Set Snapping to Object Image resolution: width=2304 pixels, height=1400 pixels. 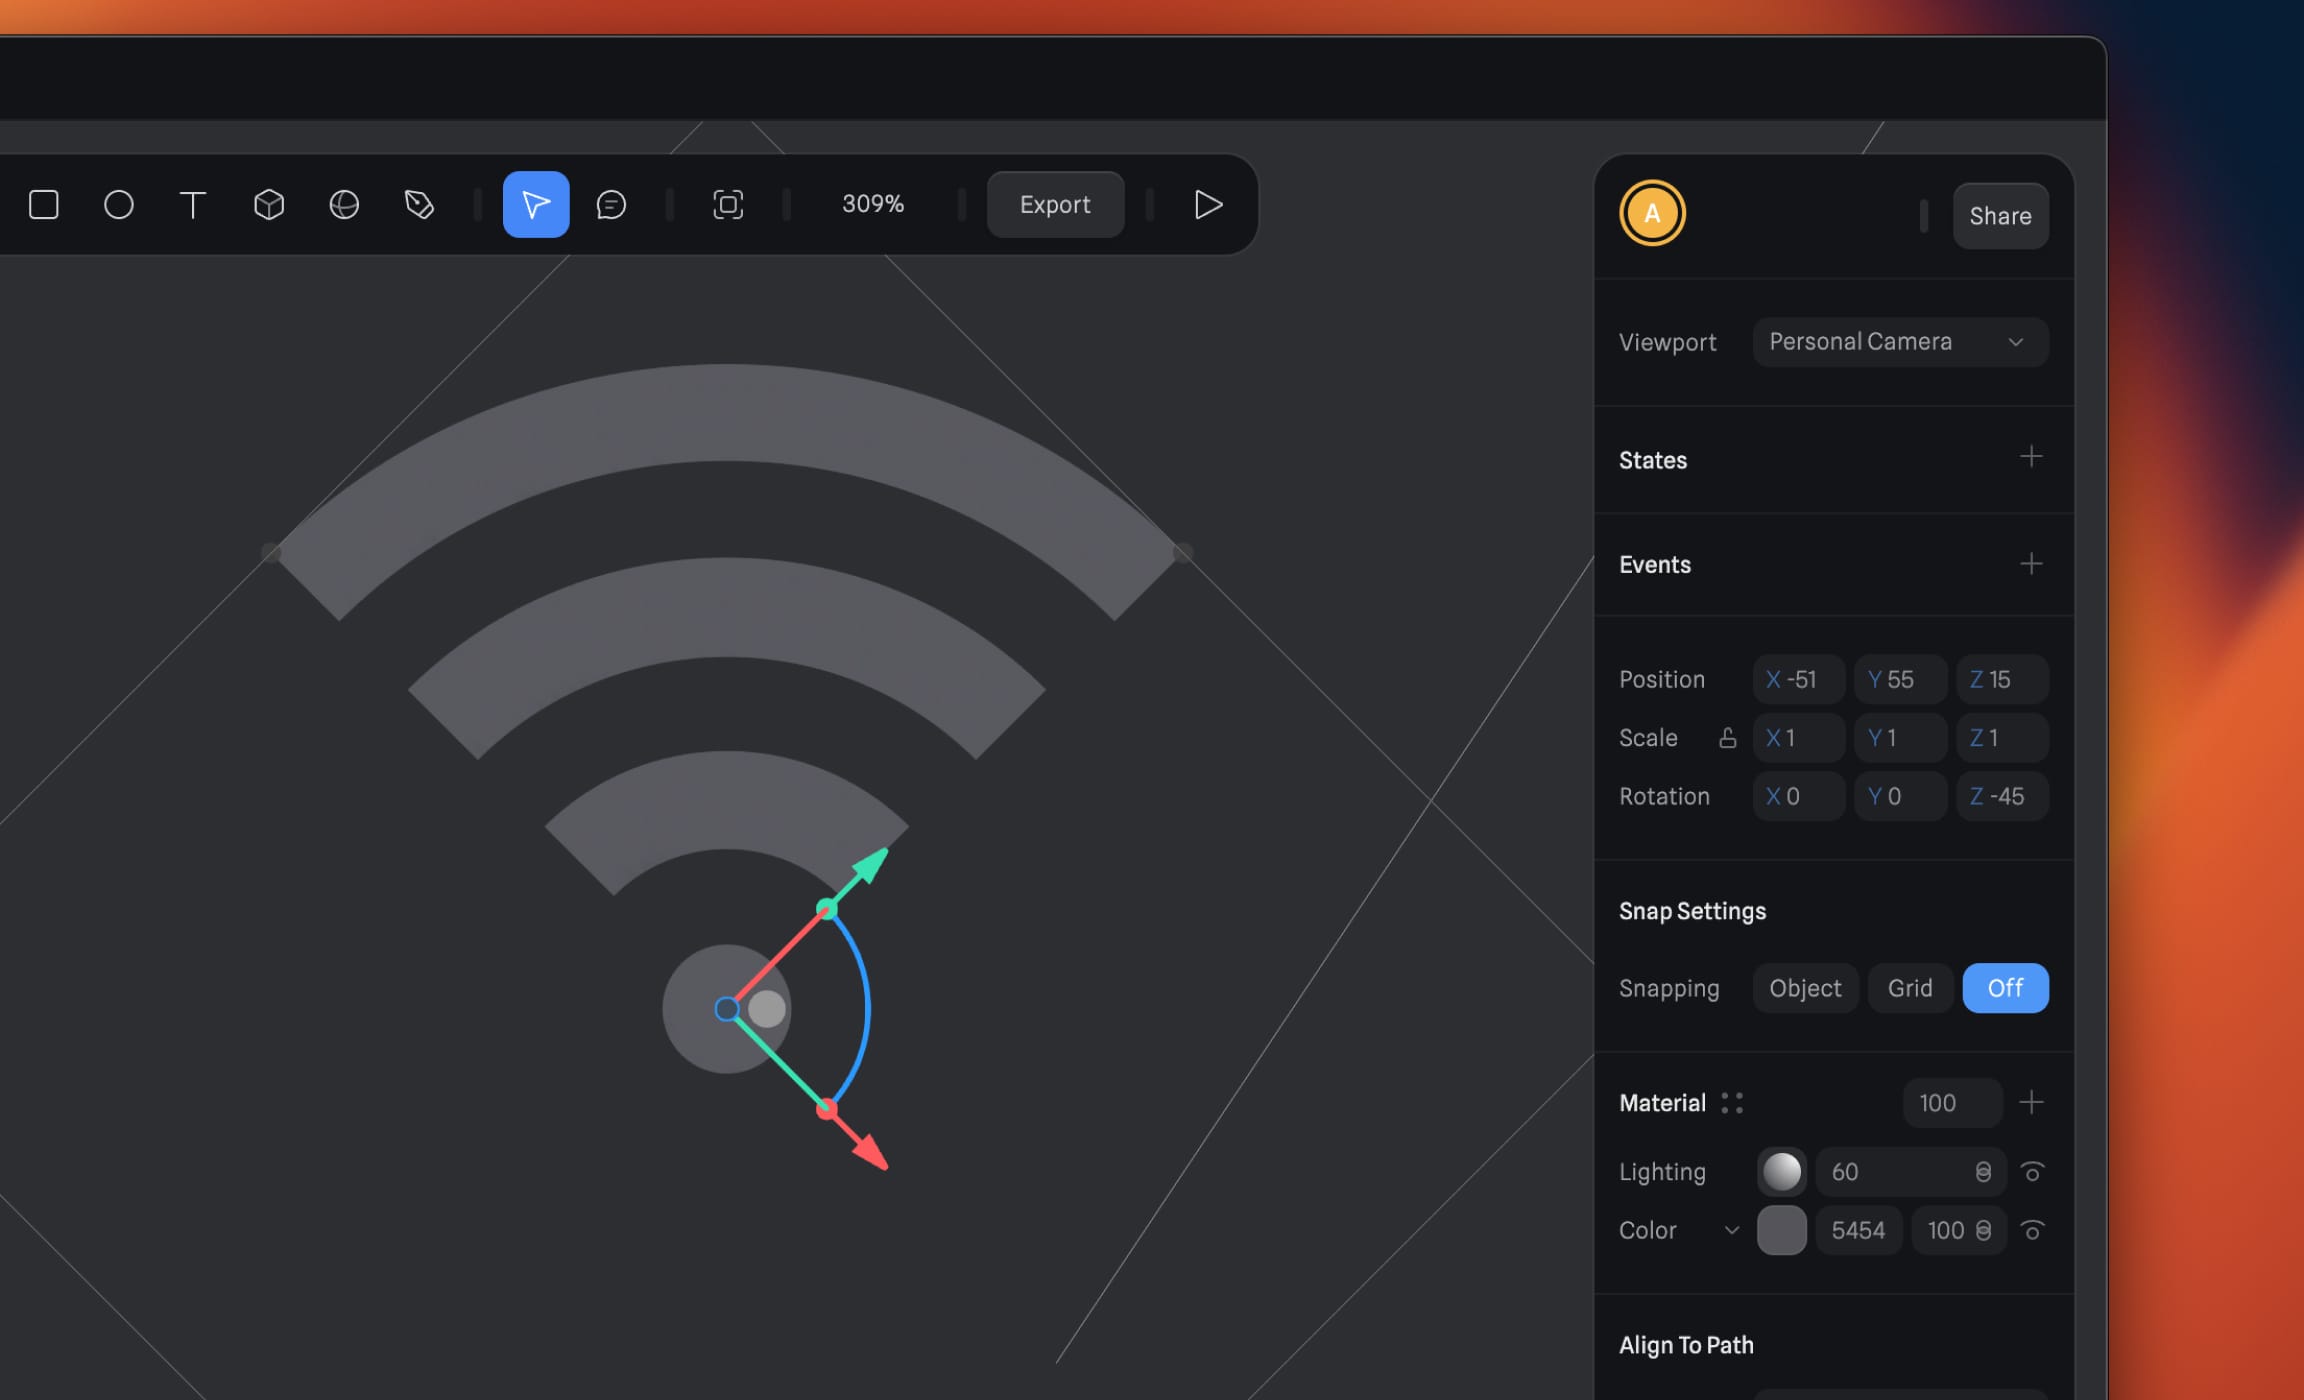[x=1805, y=988]
